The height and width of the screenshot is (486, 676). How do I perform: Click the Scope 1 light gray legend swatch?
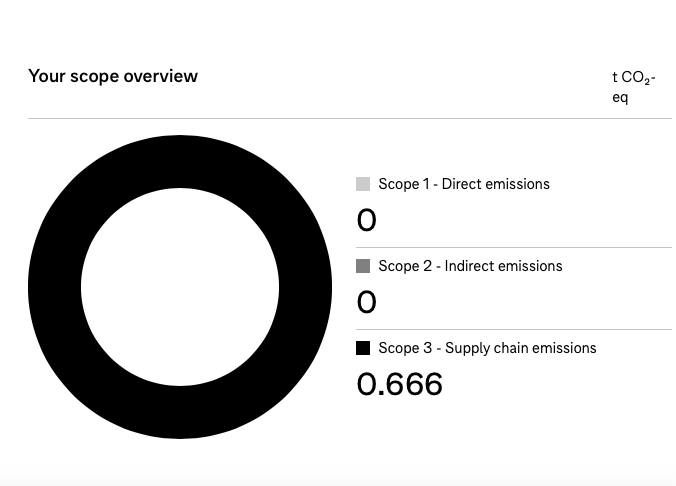363,184
